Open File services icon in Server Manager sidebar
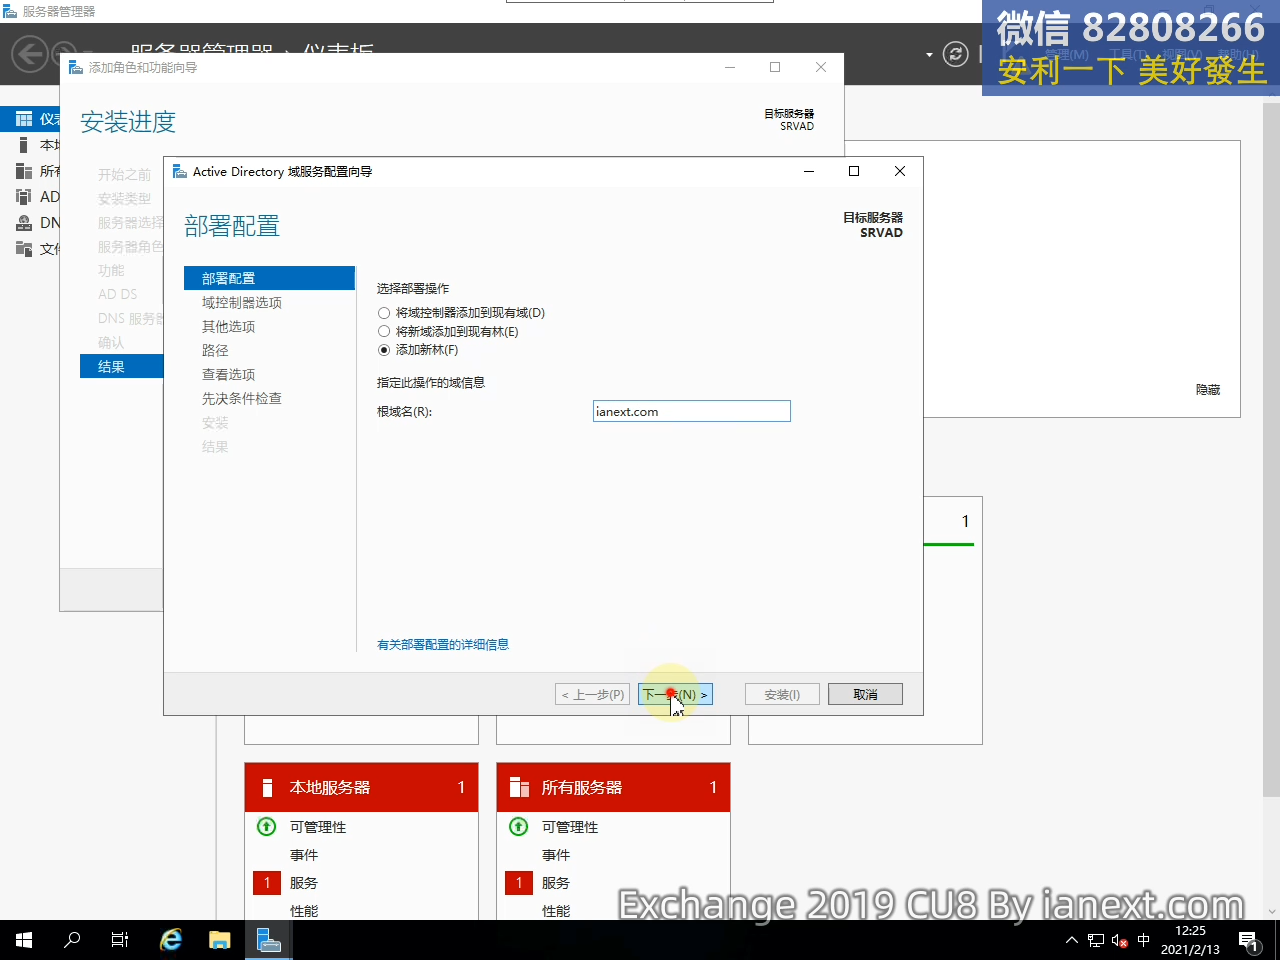 coord(23,249)
